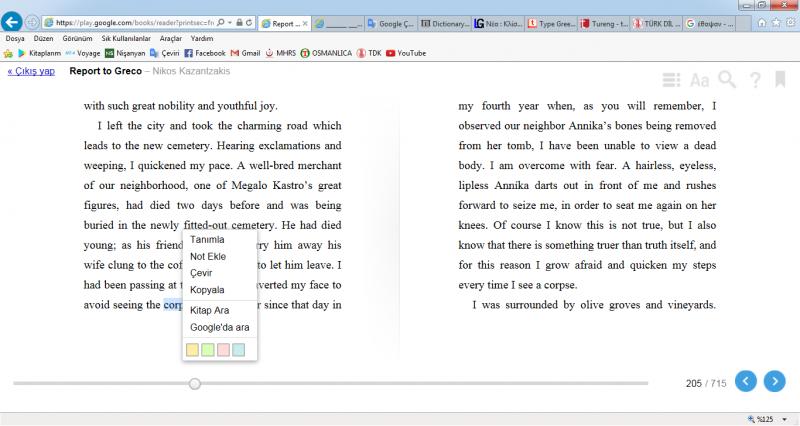Open the Dosya menu
Viewport: 800px width, 426px height.
tap(15, 39)
